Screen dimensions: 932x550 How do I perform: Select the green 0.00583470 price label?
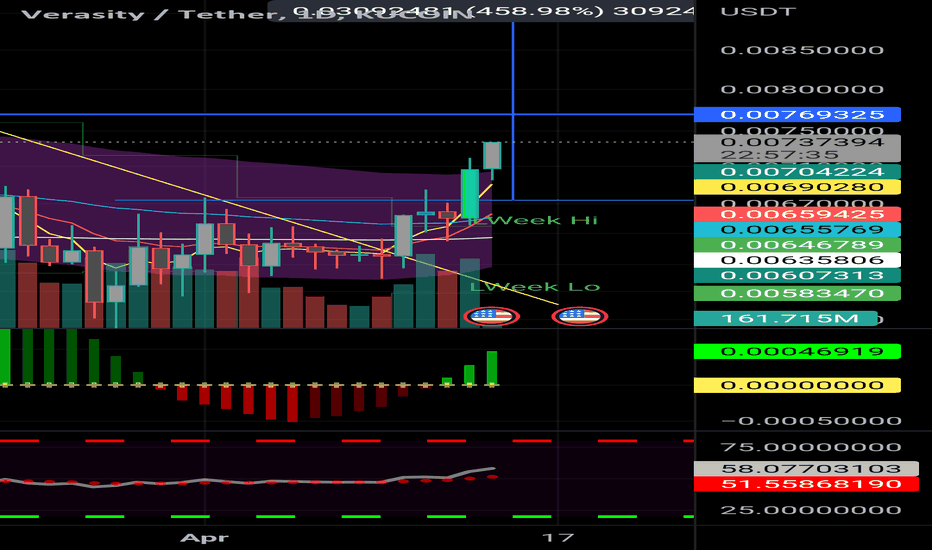click(x=797, y=293)
